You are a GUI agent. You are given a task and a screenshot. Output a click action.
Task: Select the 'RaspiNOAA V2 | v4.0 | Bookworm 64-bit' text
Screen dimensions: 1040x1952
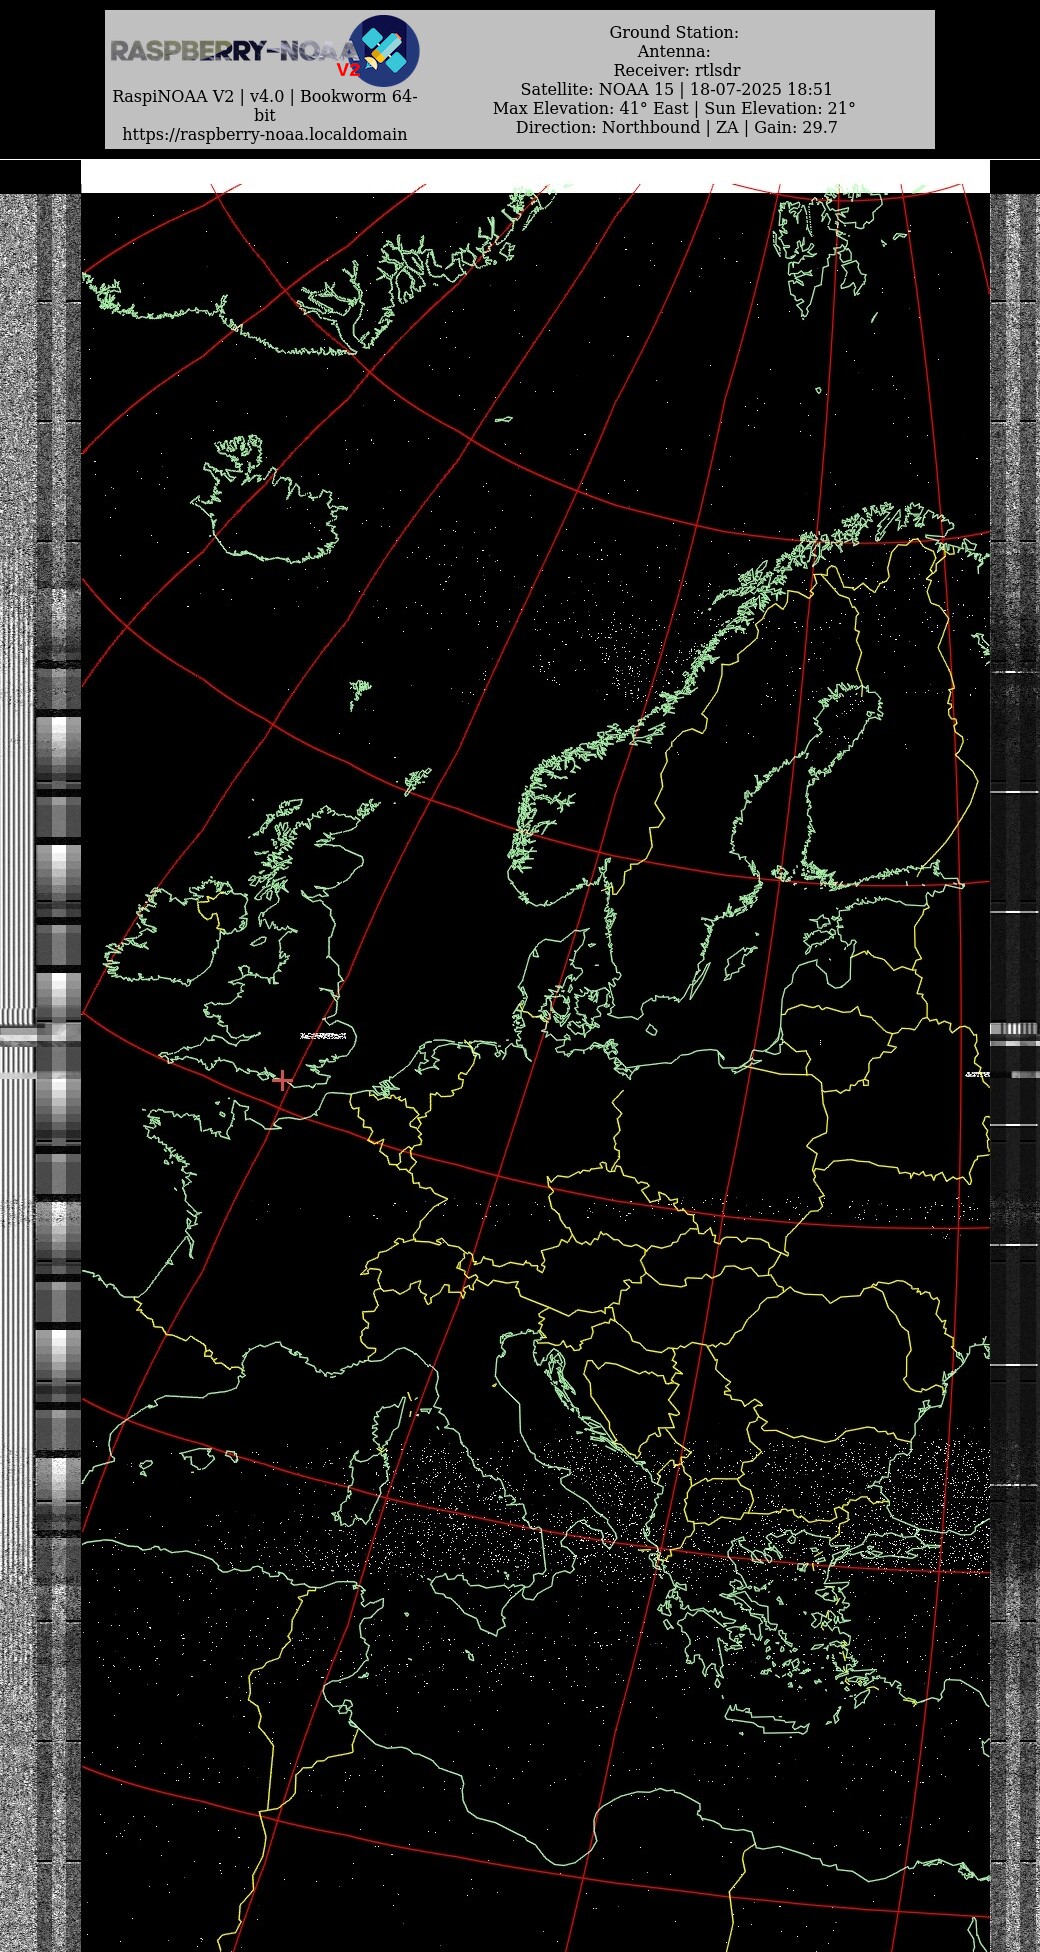[265, 105]
